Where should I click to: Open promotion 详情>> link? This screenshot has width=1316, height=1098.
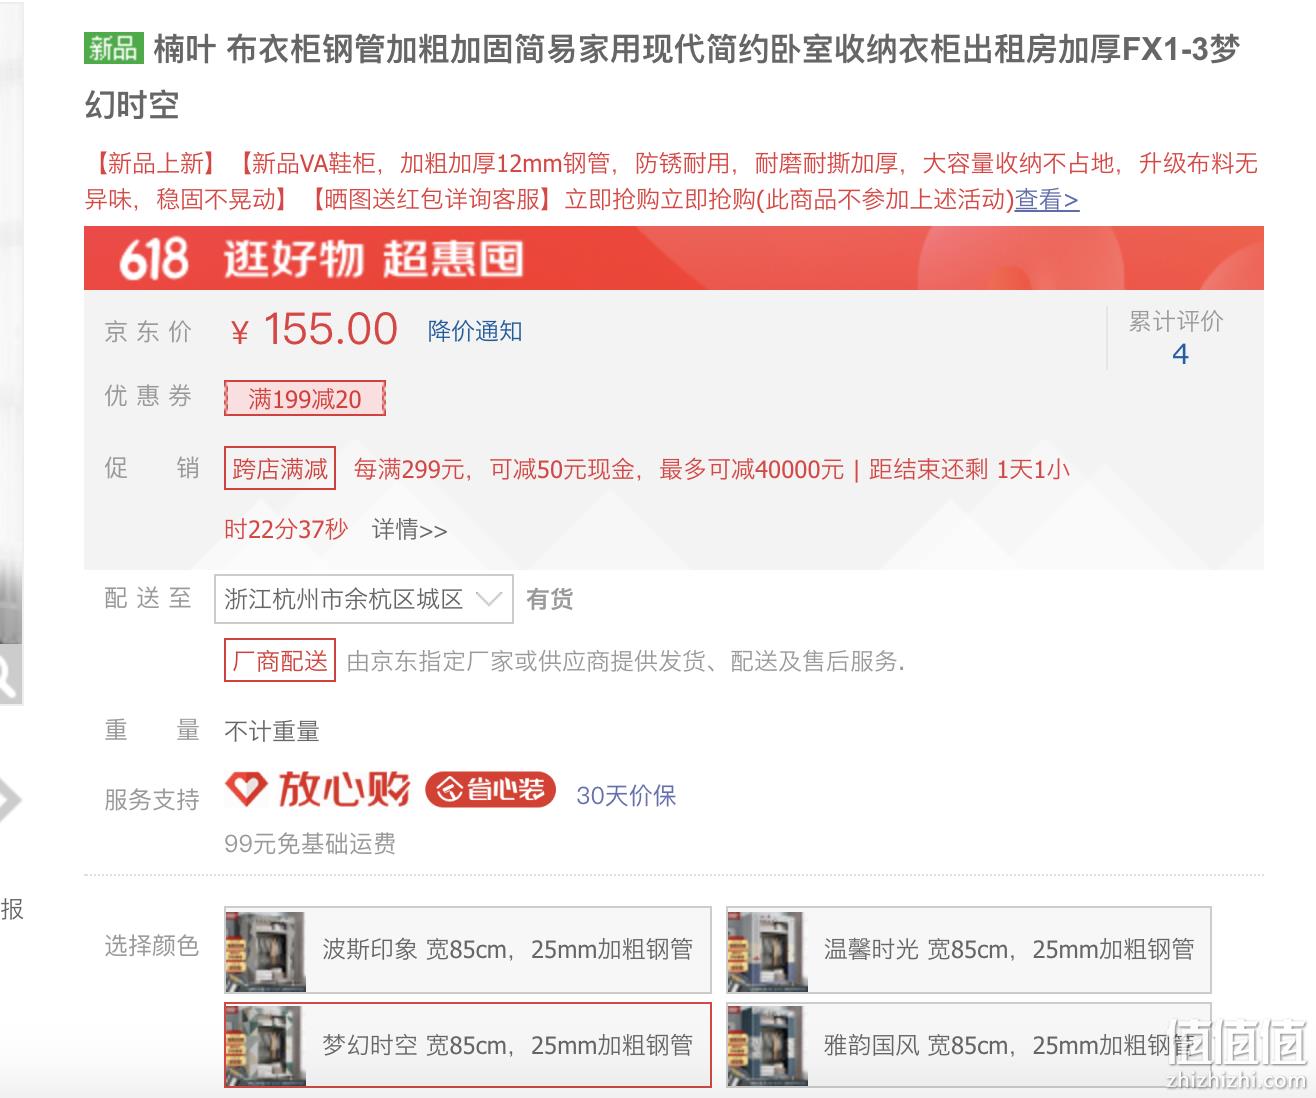pos(410,529)
